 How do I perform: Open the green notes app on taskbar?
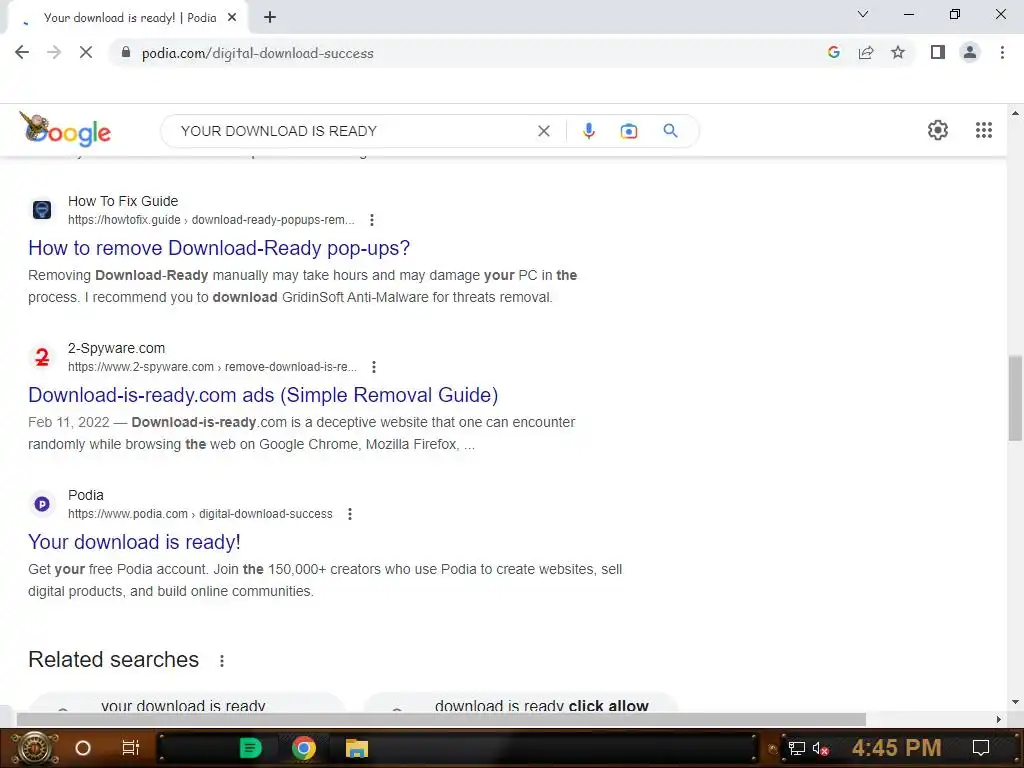250,748
